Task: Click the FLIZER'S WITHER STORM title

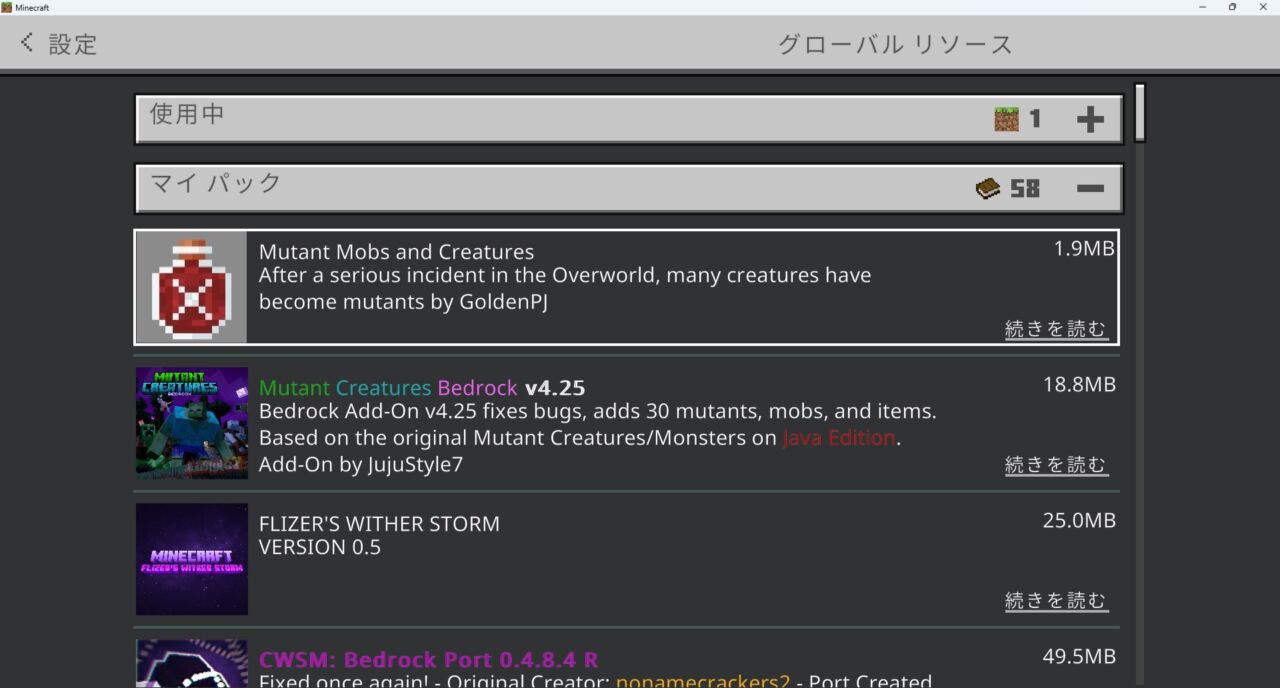Action: coord(379,524)
